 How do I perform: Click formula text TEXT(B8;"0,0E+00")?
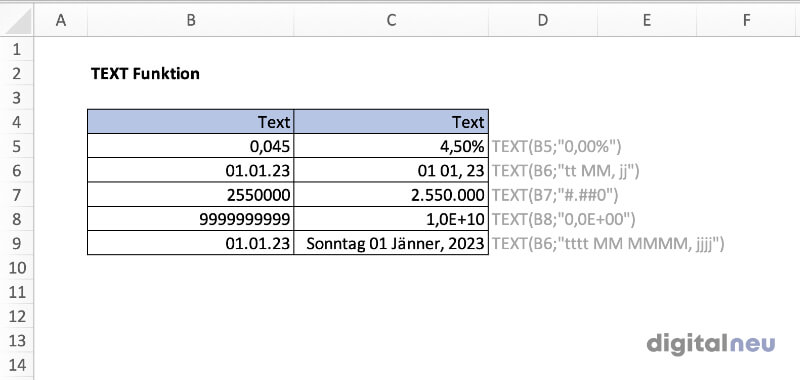pos(563,220)
